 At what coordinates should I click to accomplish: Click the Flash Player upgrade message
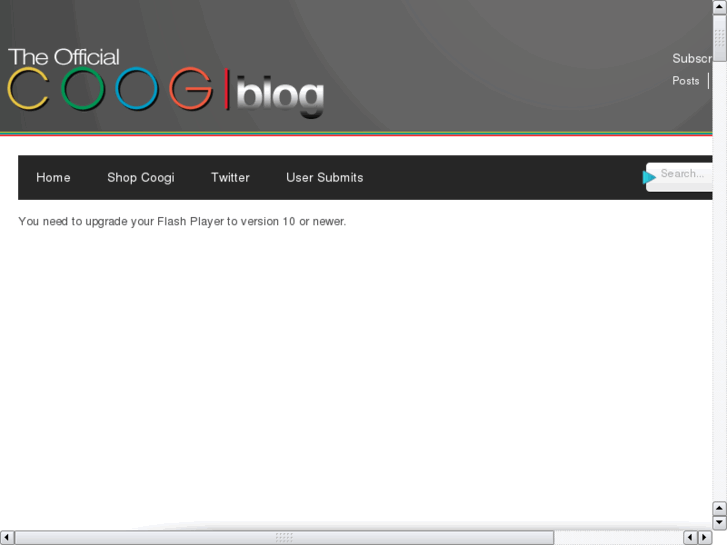[182, 222]
